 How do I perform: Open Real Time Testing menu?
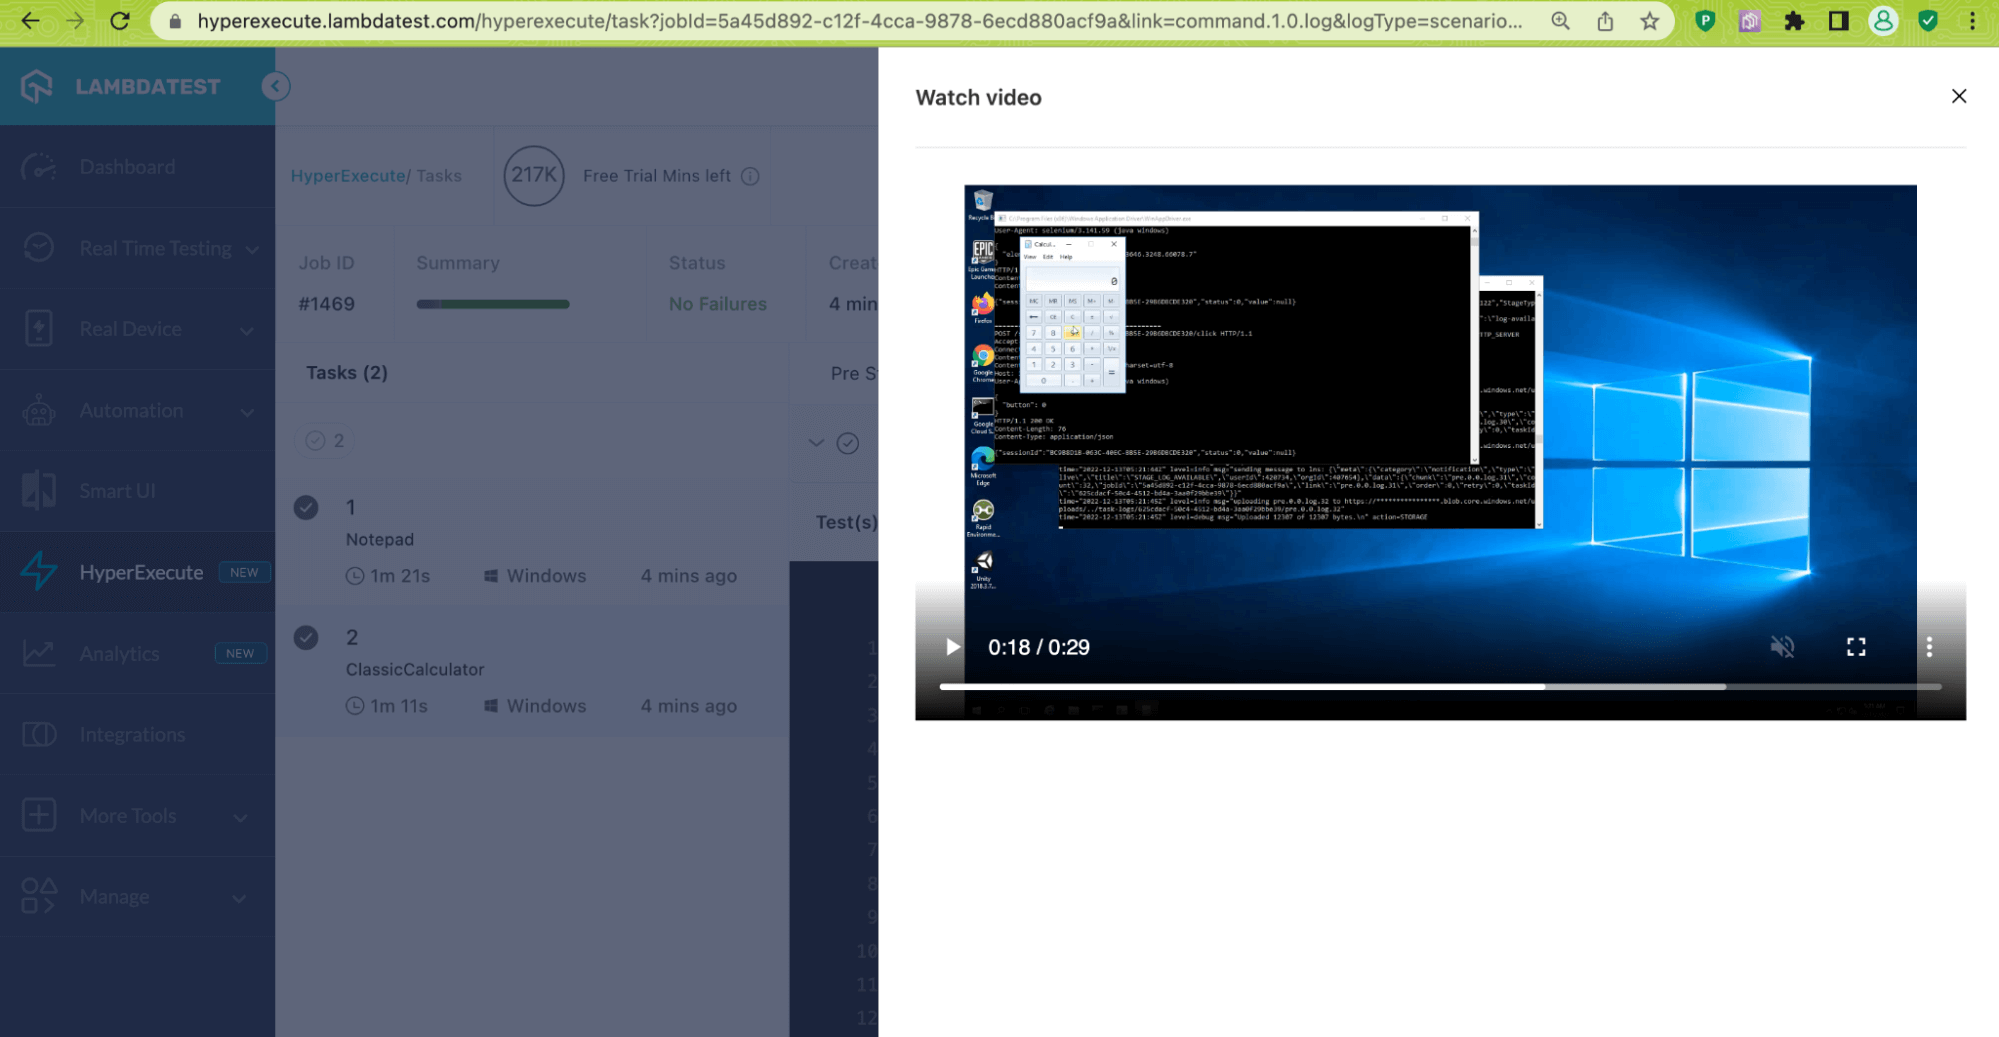[155, 248]
